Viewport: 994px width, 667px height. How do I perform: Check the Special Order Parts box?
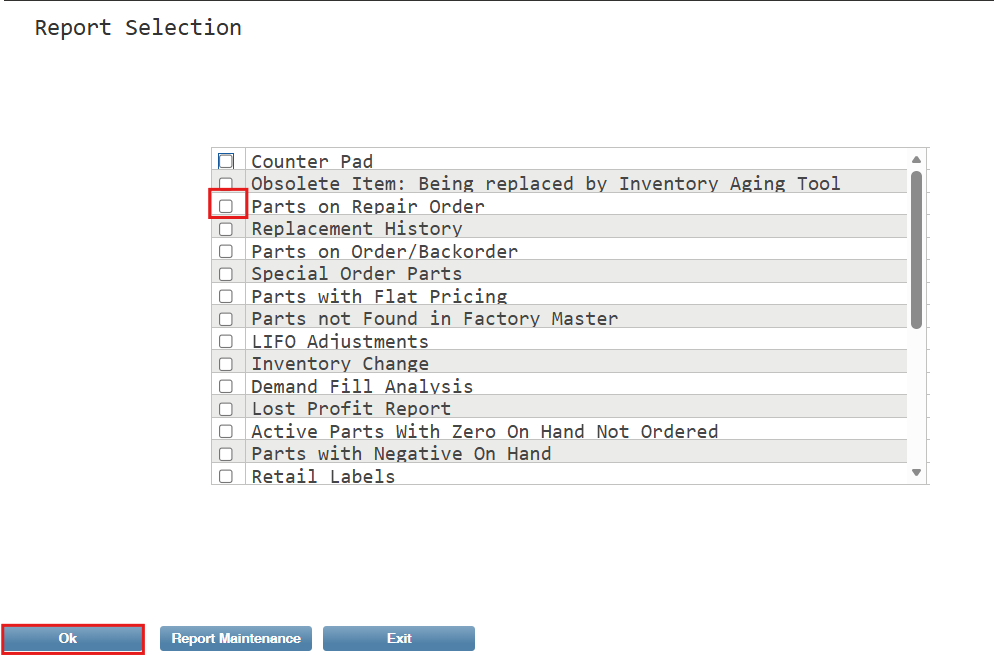[226, 274]
